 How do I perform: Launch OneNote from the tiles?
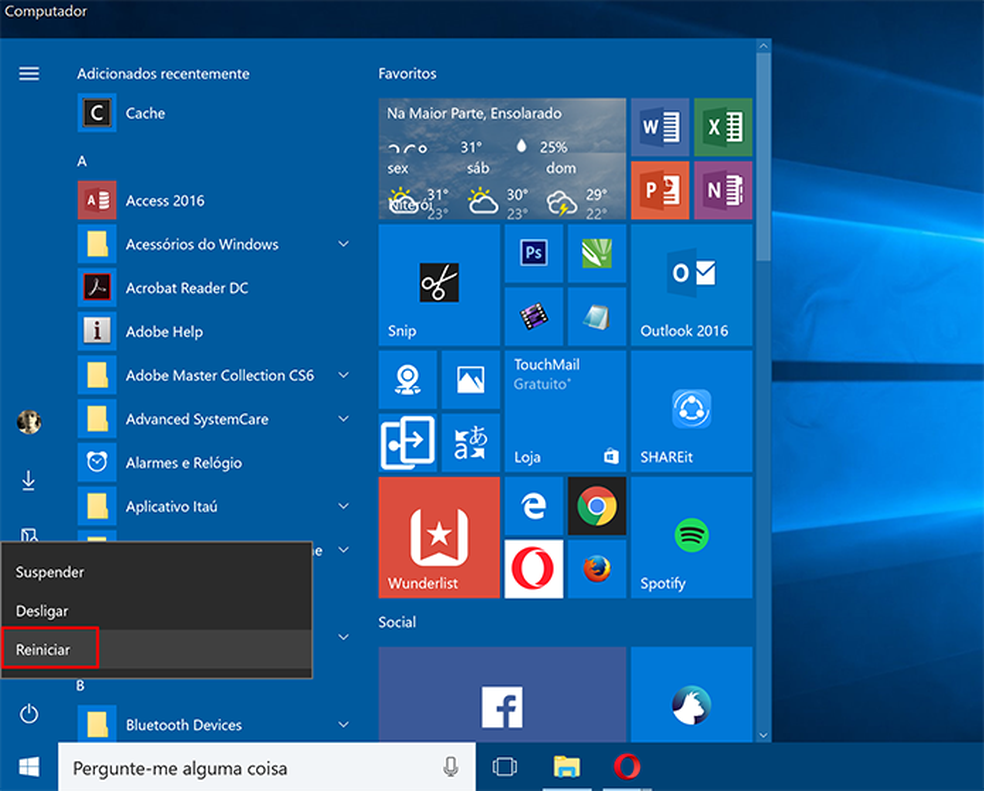coord(722,190)
